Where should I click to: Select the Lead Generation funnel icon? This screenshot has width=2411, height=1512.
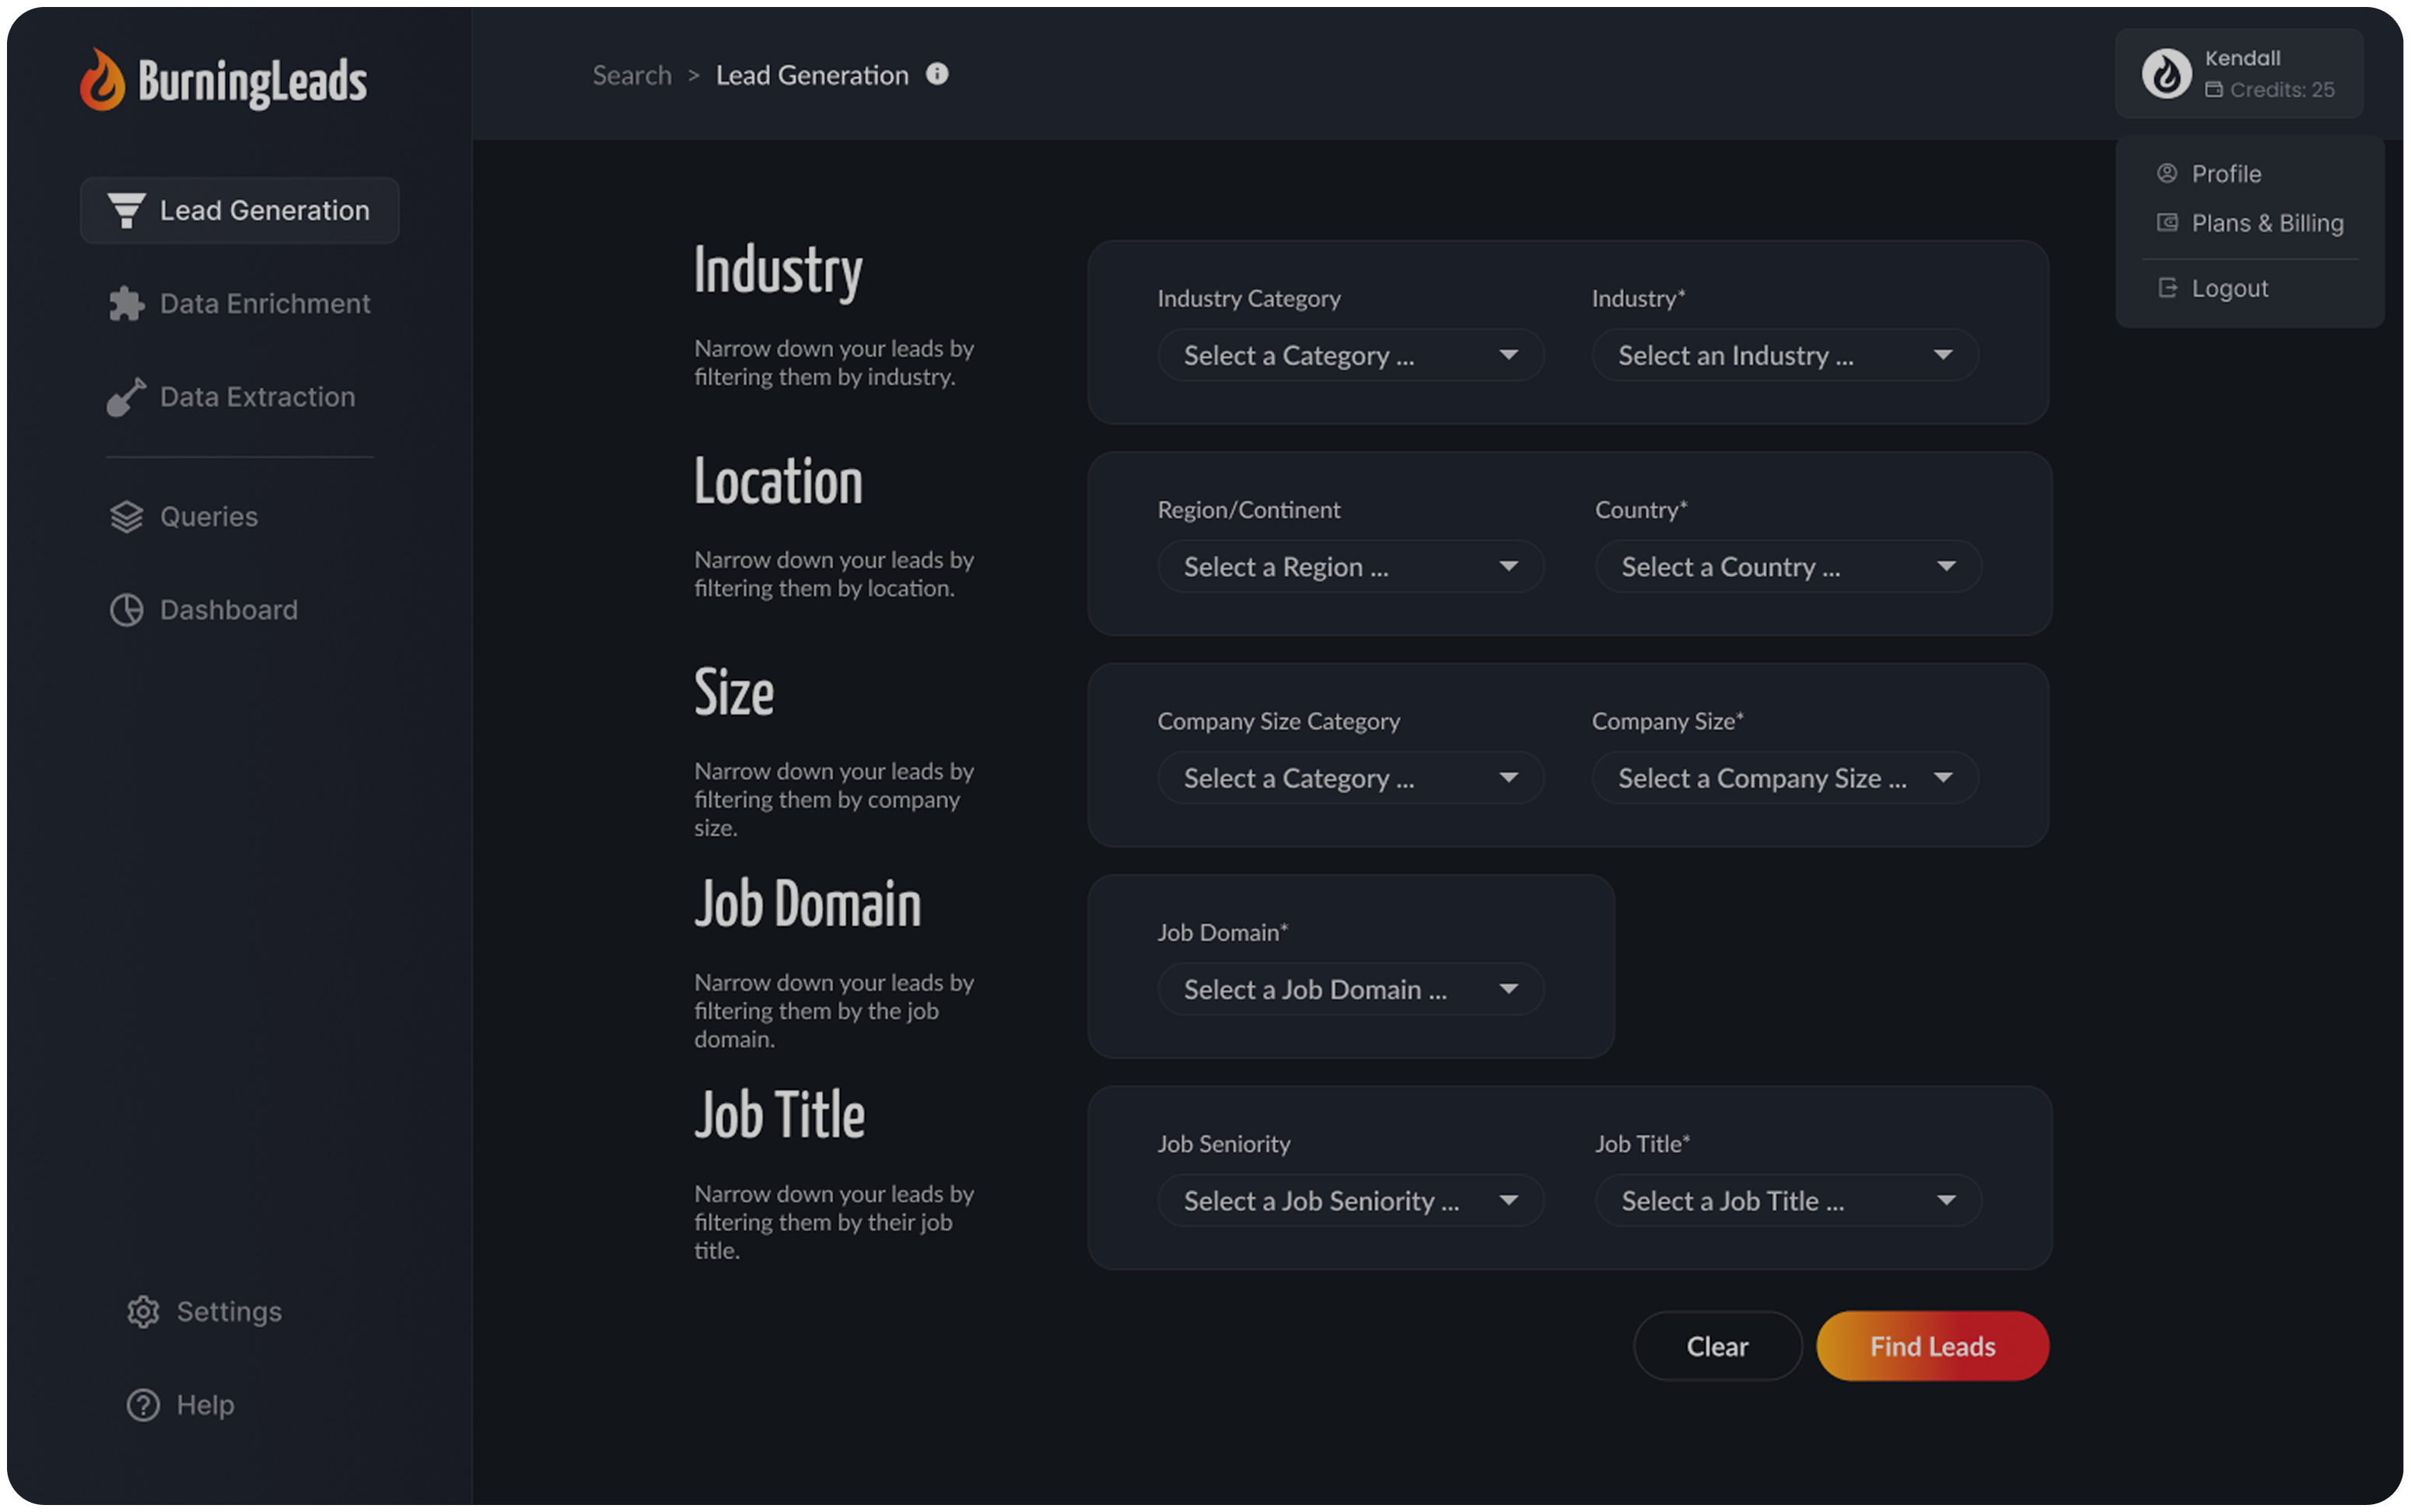pyautogui.click(x=126, y=210)
